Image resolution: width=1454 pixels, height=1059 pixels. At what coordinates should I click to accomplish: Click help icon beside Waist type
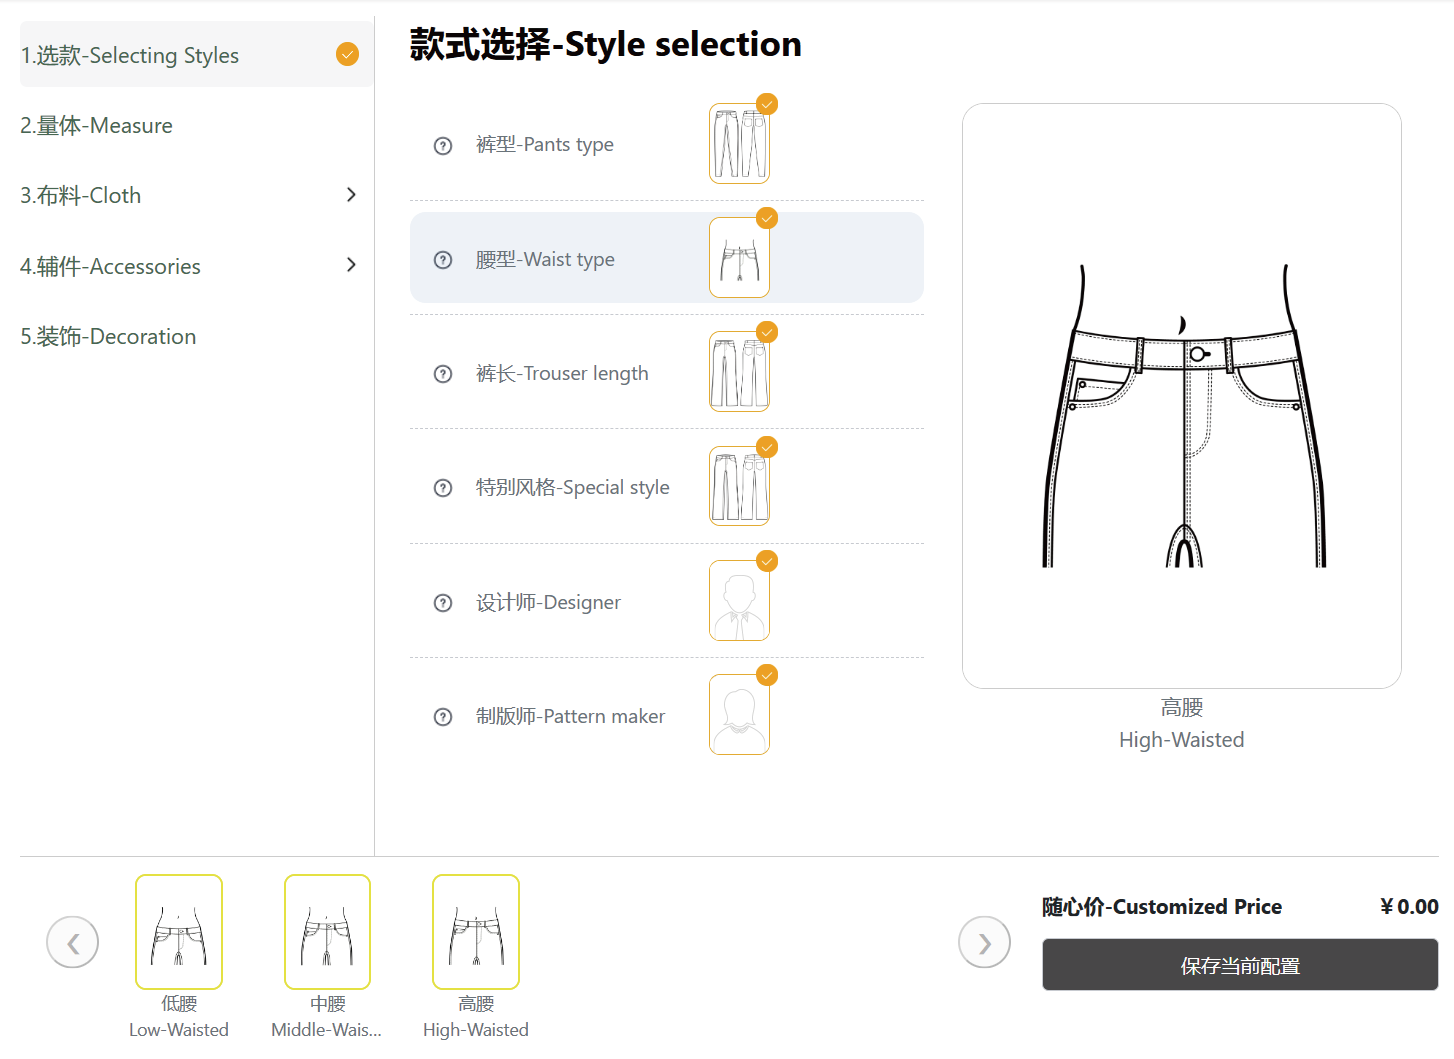pos(443,260)
